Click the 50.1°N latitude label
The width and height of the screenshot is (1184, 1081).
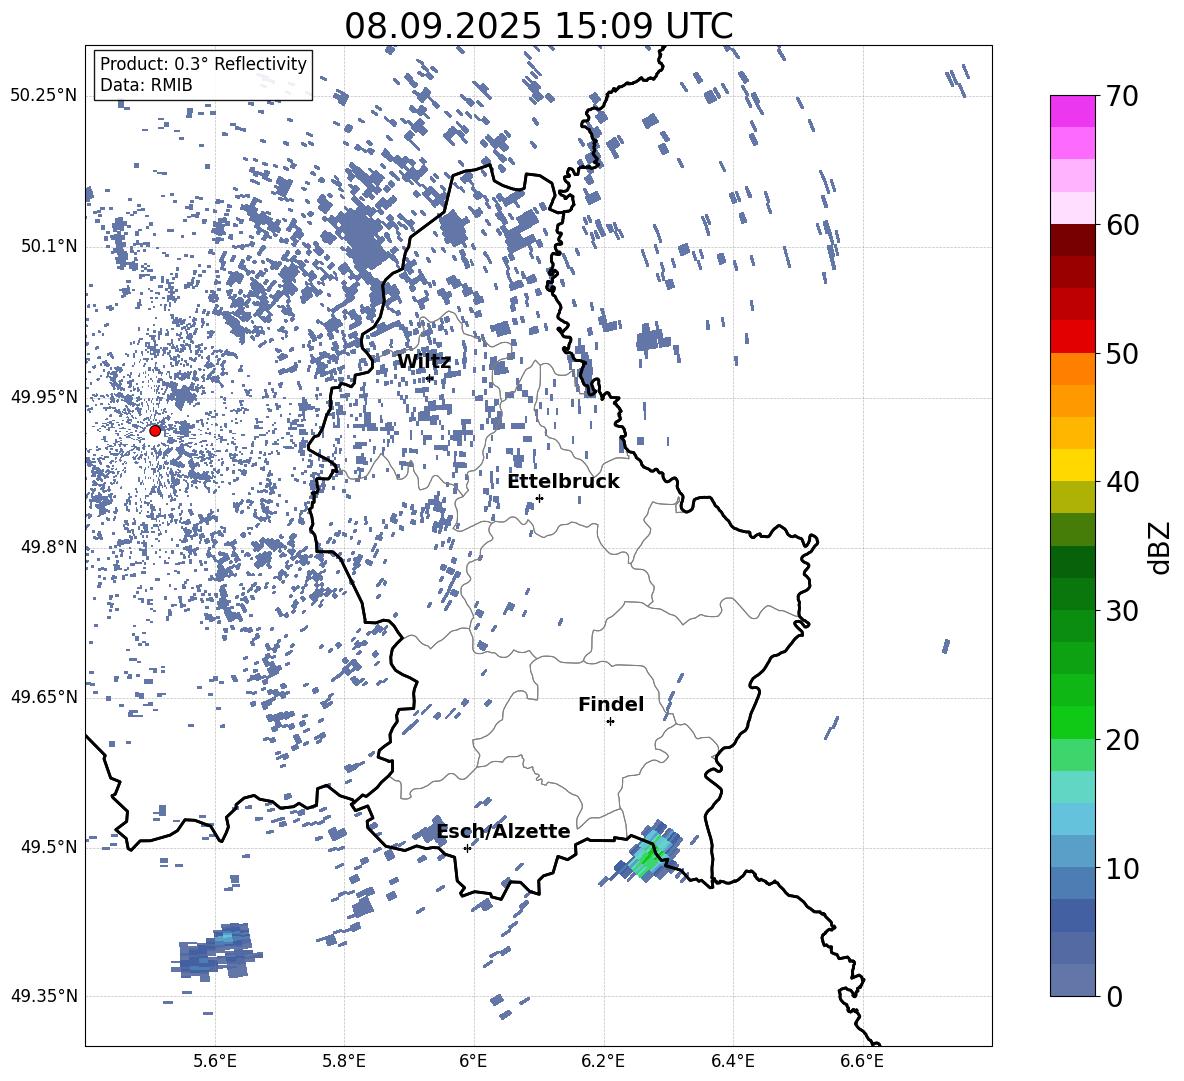pyautogui.click(x=49, y=246)
